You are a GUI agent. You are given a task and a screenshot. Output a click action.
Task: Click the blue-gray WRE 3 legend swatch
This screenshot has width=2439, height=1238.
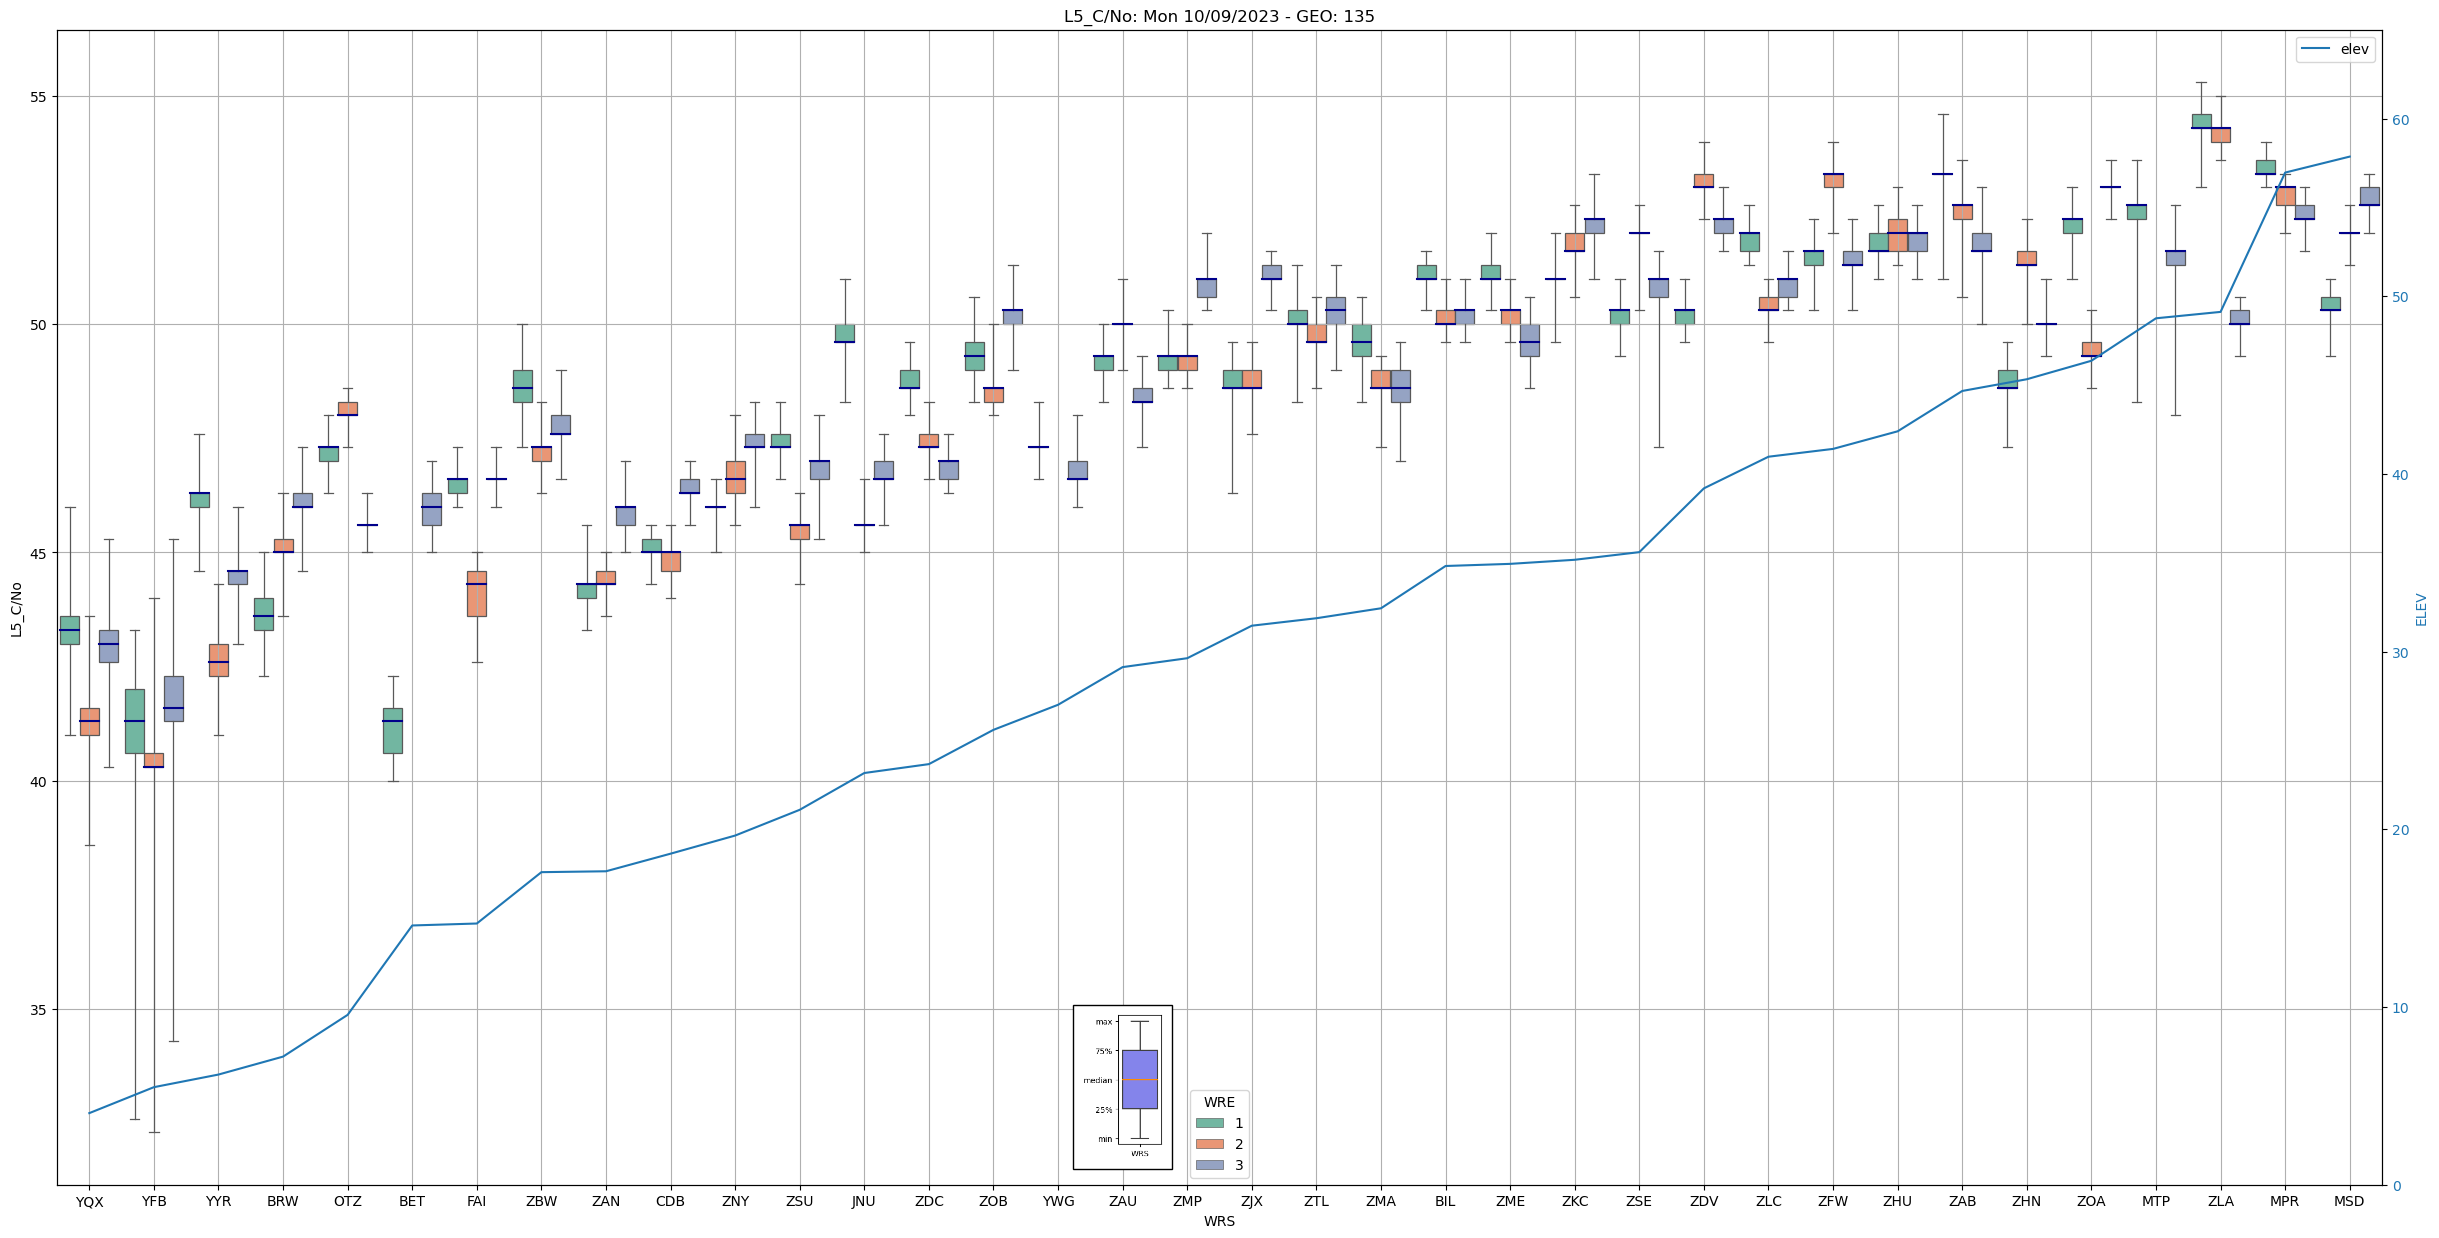coord(1209,1165)
